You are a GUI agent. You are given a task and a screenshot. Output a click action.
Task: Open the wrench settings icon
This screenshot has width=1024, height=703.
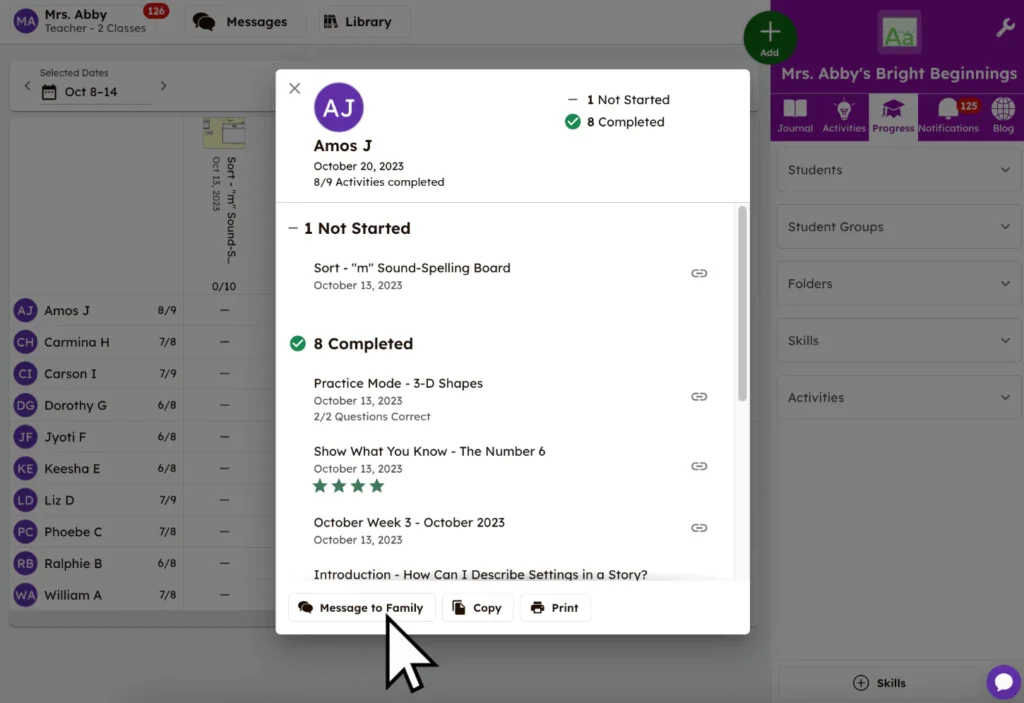click(1004, 27)
